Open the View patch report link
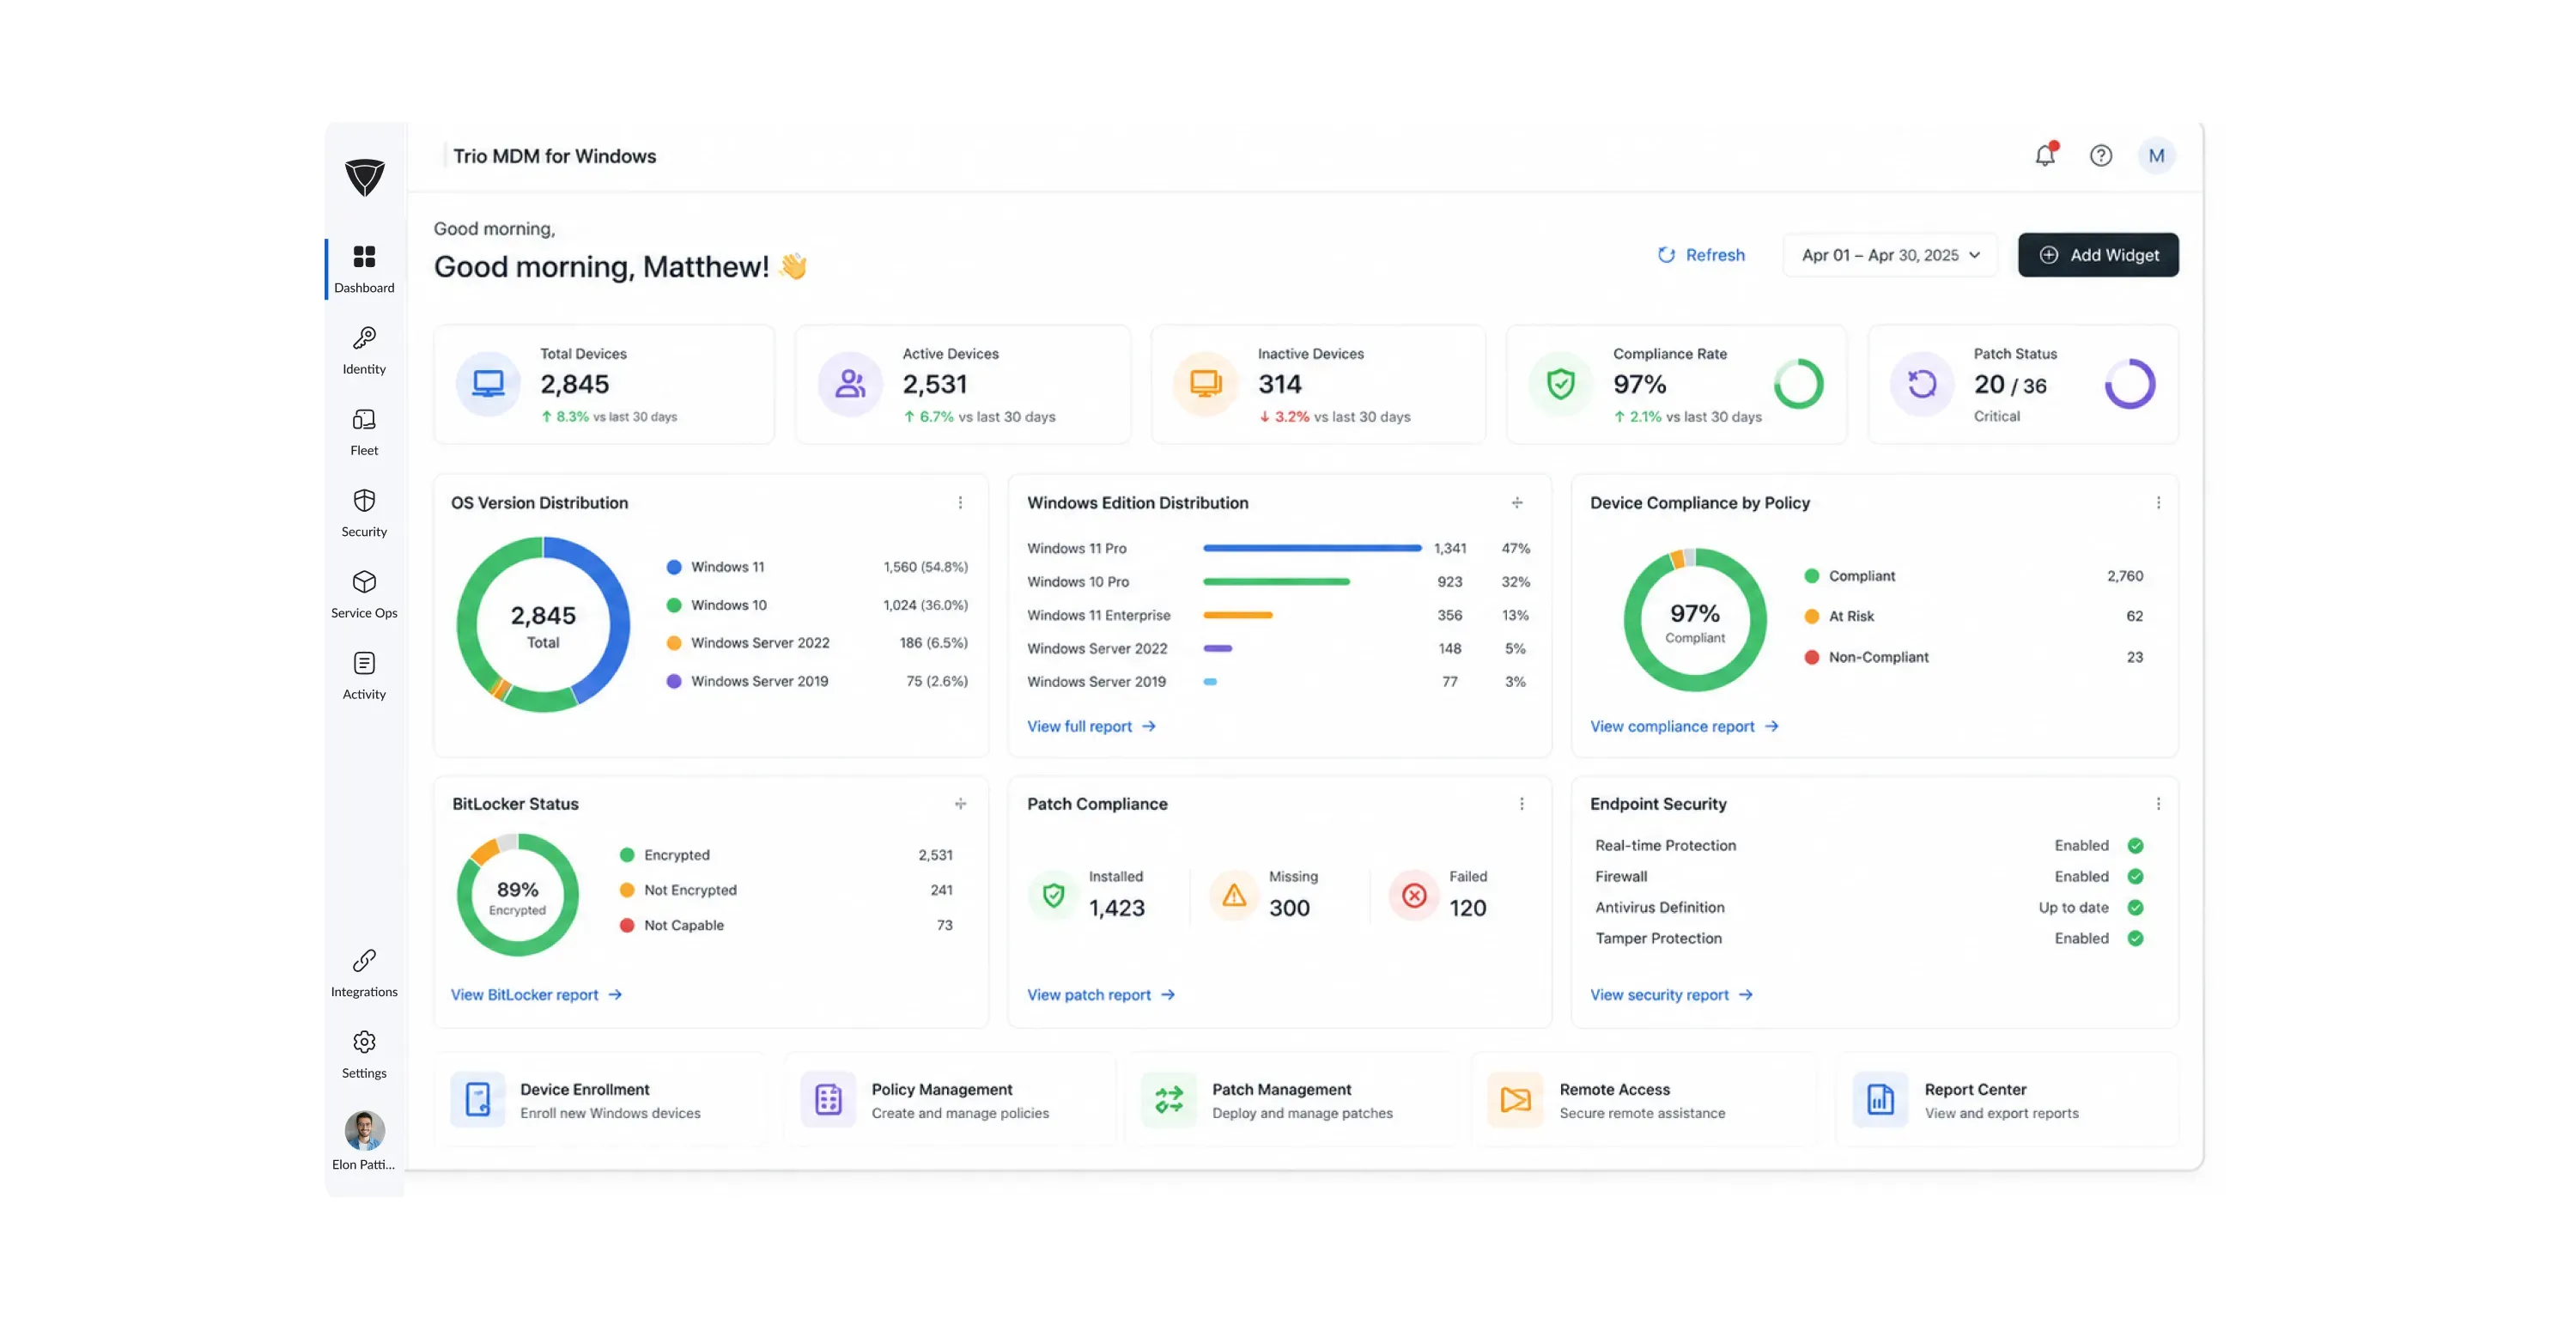2576x1319 pixels. [1101, 995]
